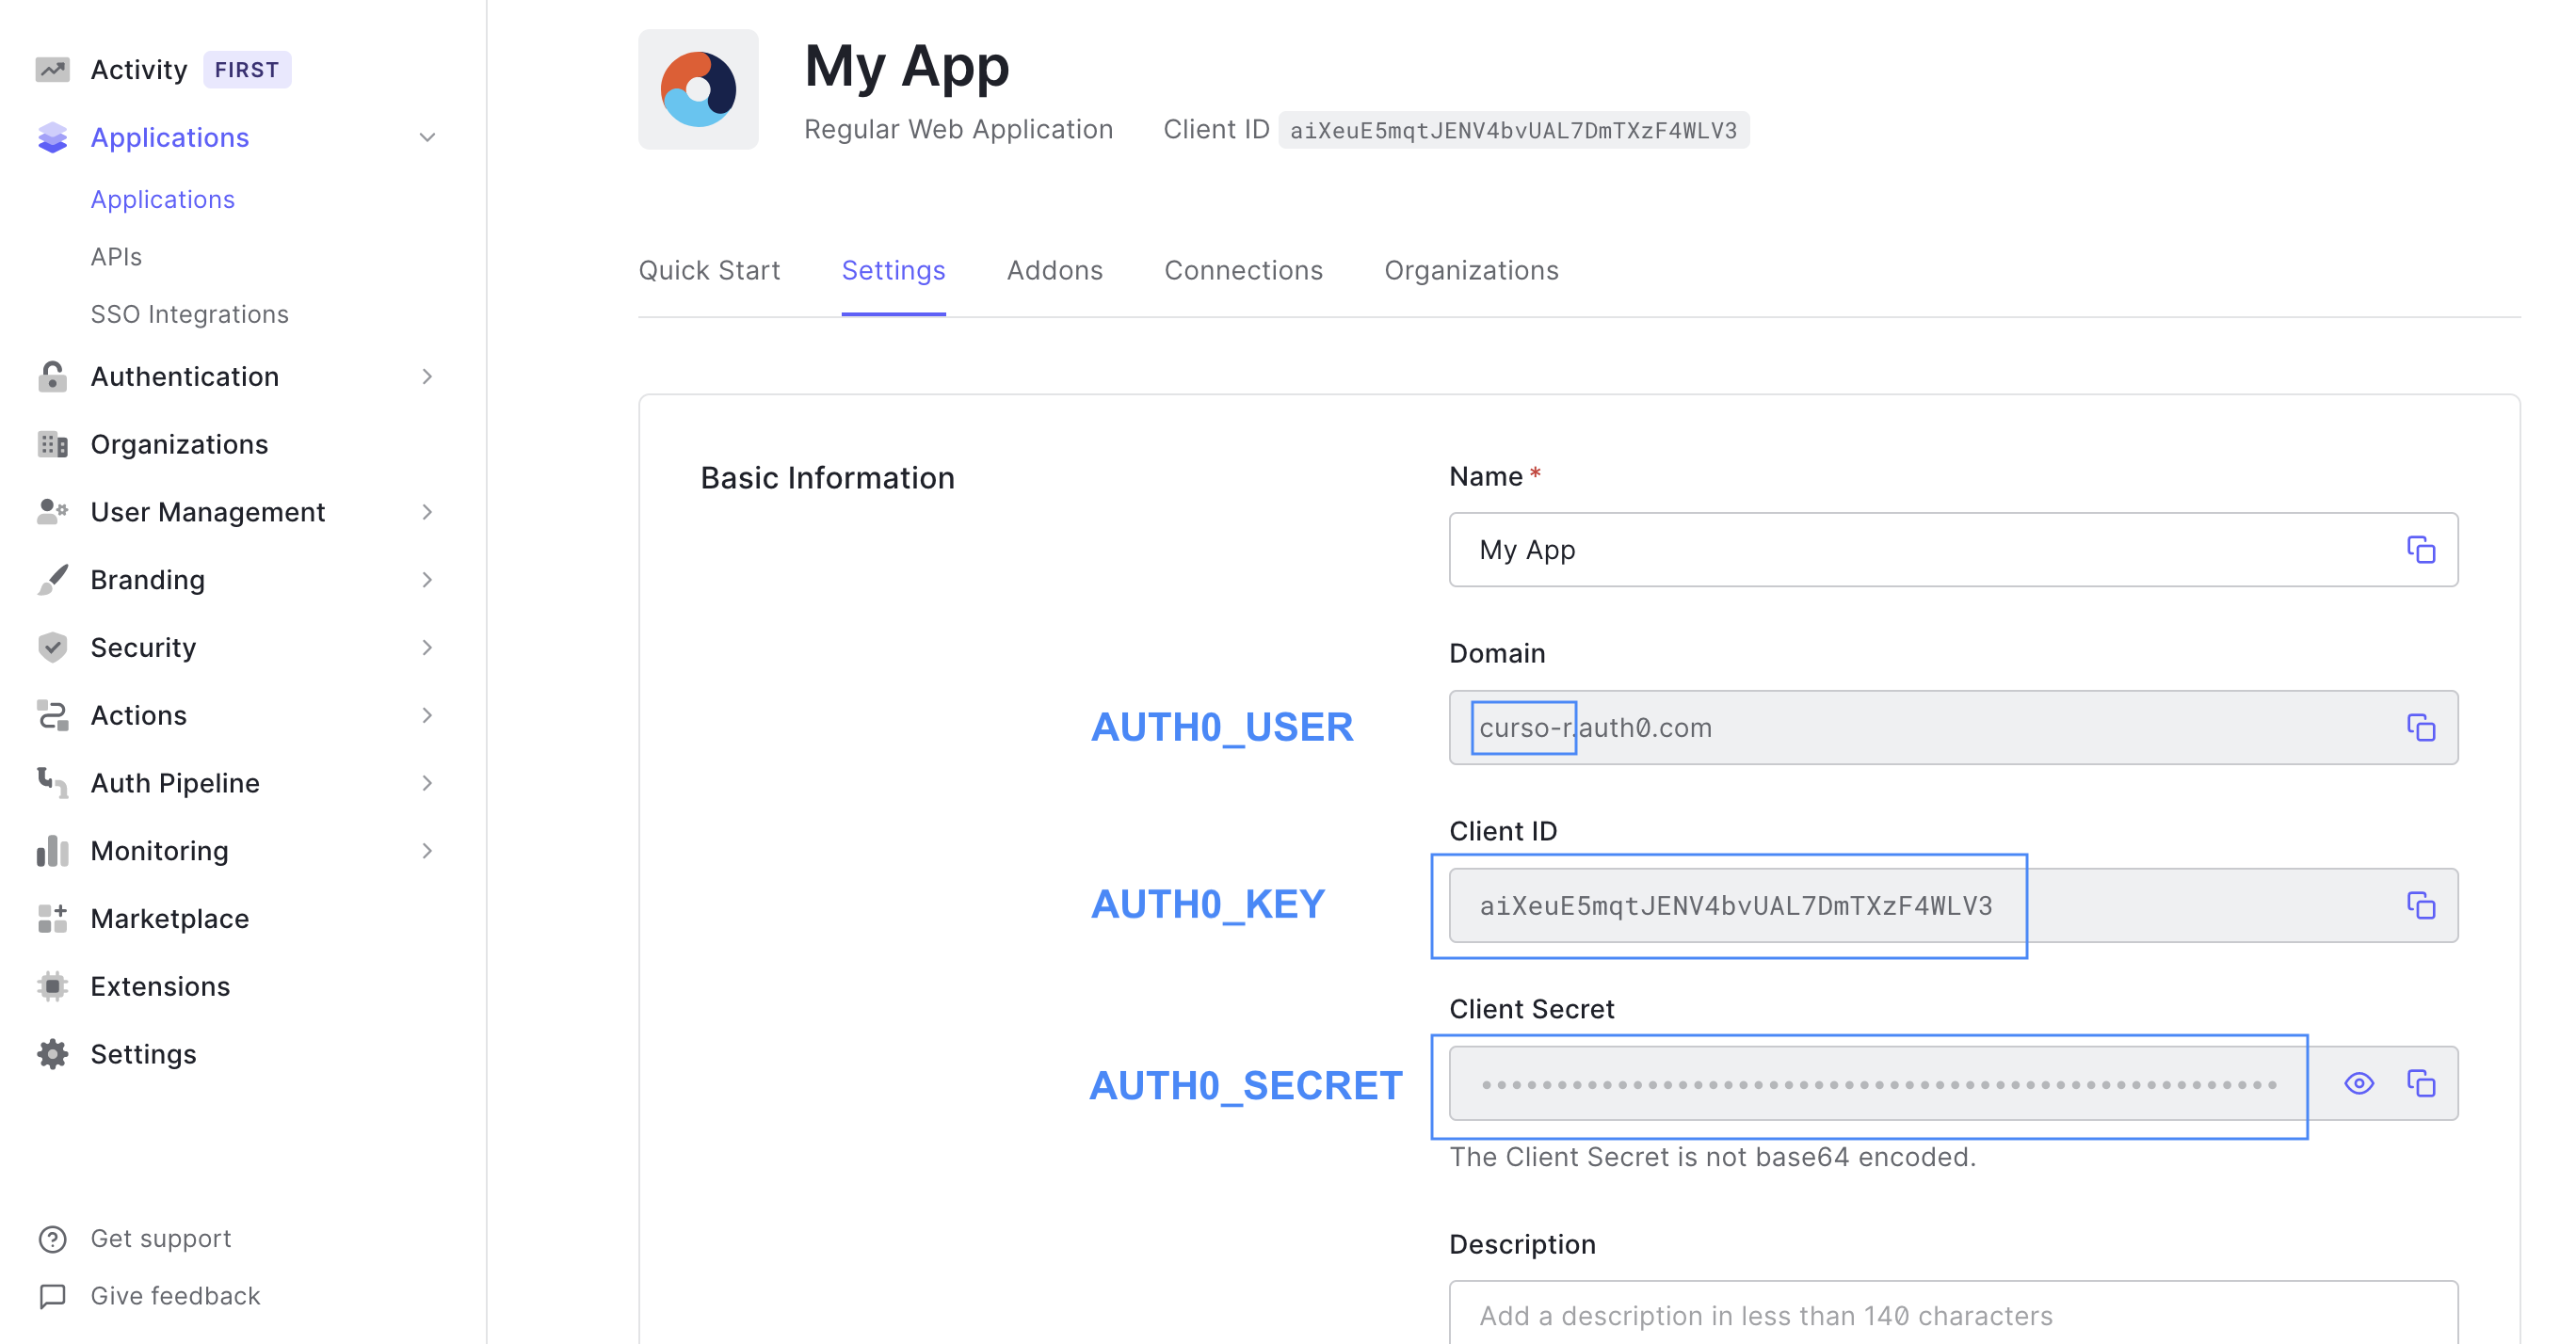This screenshot has height=1344, width=2576.
Task: Open the Connections tab
Action: (1242, 270)
